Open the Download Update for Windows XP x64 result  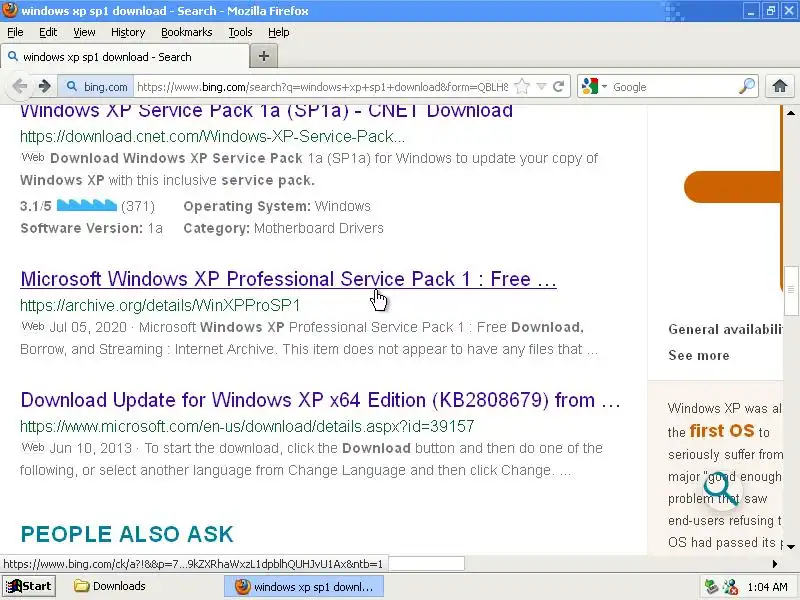click(320, 400)
